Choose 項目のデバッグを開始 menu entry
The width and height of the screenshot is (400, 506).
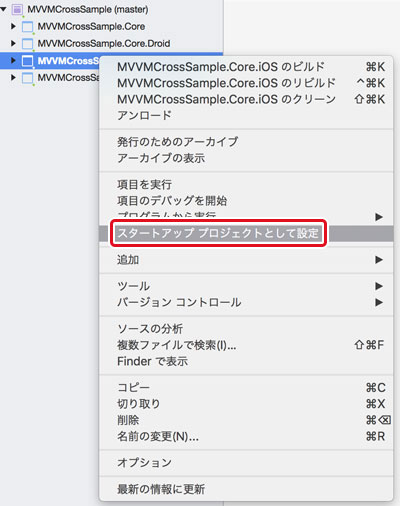pos(246,201)
